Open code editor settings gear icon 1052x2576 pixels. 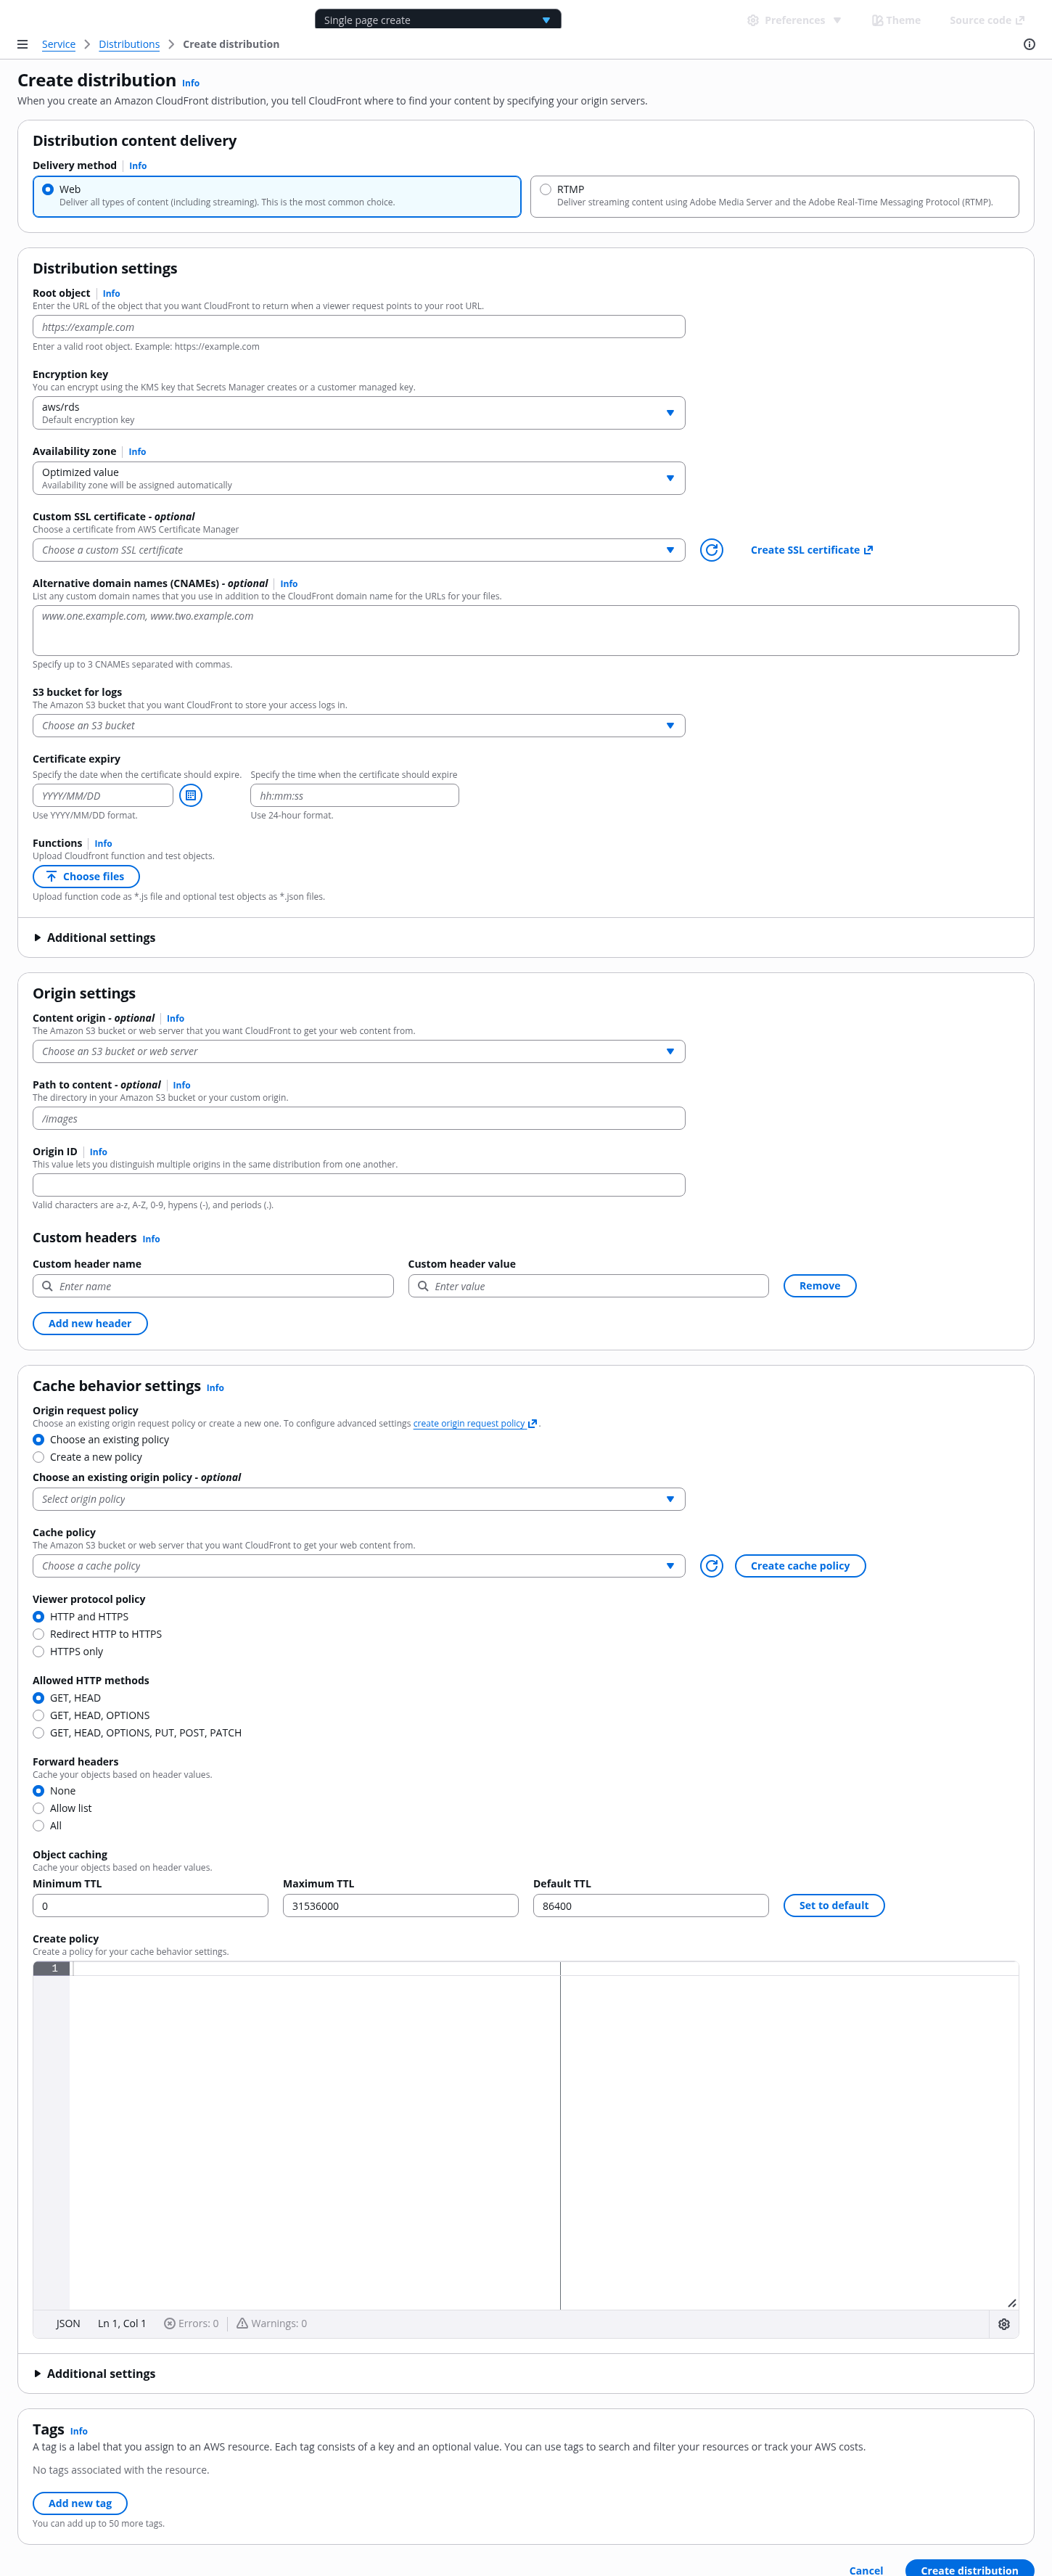(x=1004, y=2324)
